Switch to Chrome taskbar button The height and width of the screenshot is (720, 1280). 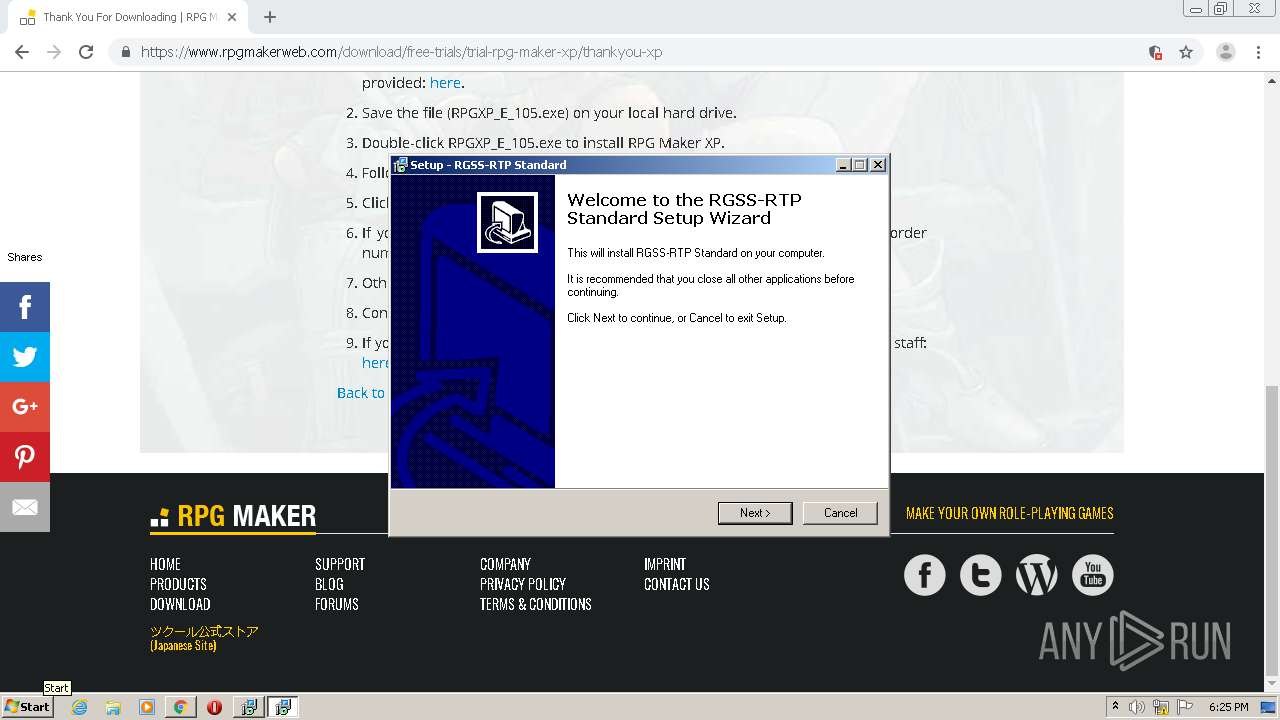[x=180, y=707]
